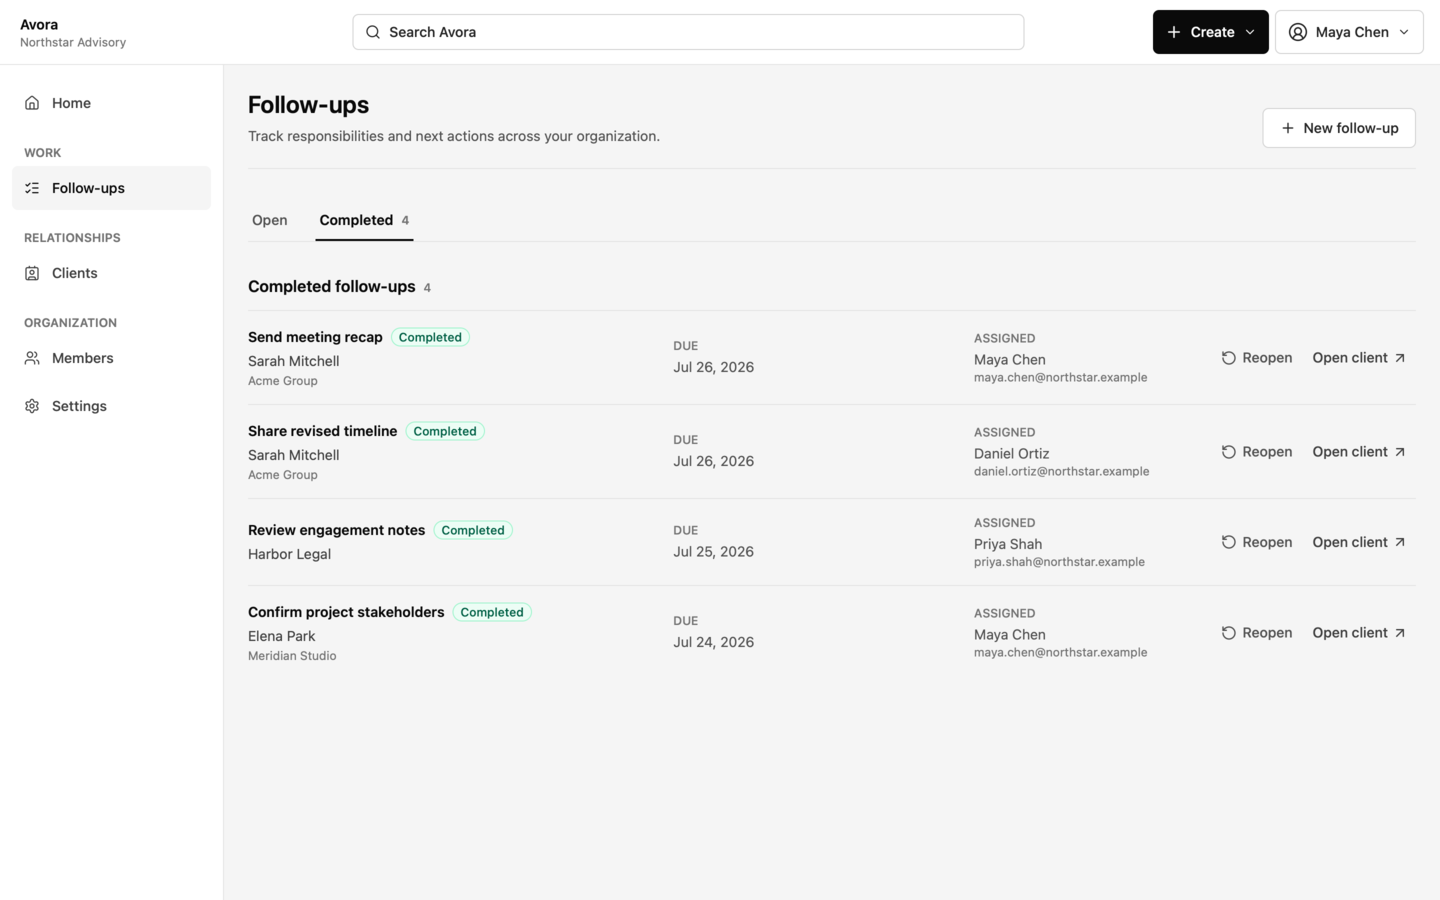The height and width of the screenshot is (900, 1440).
Task: Click the Clients contact icon in sidebar
Action: pos(32,273)
